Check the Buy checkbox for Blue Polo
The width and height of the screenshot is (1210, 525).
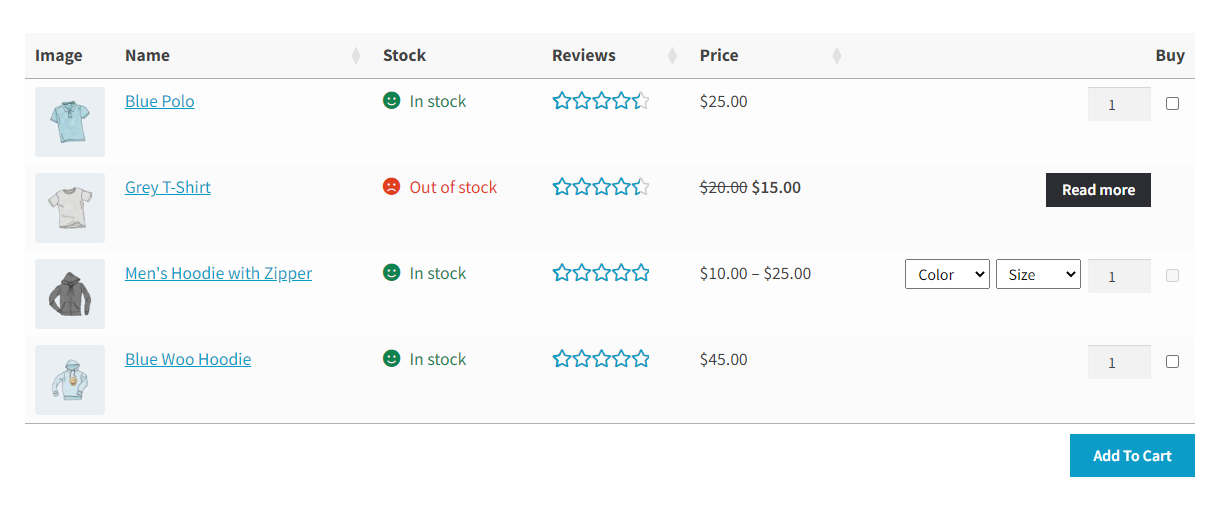point(1172,104)
